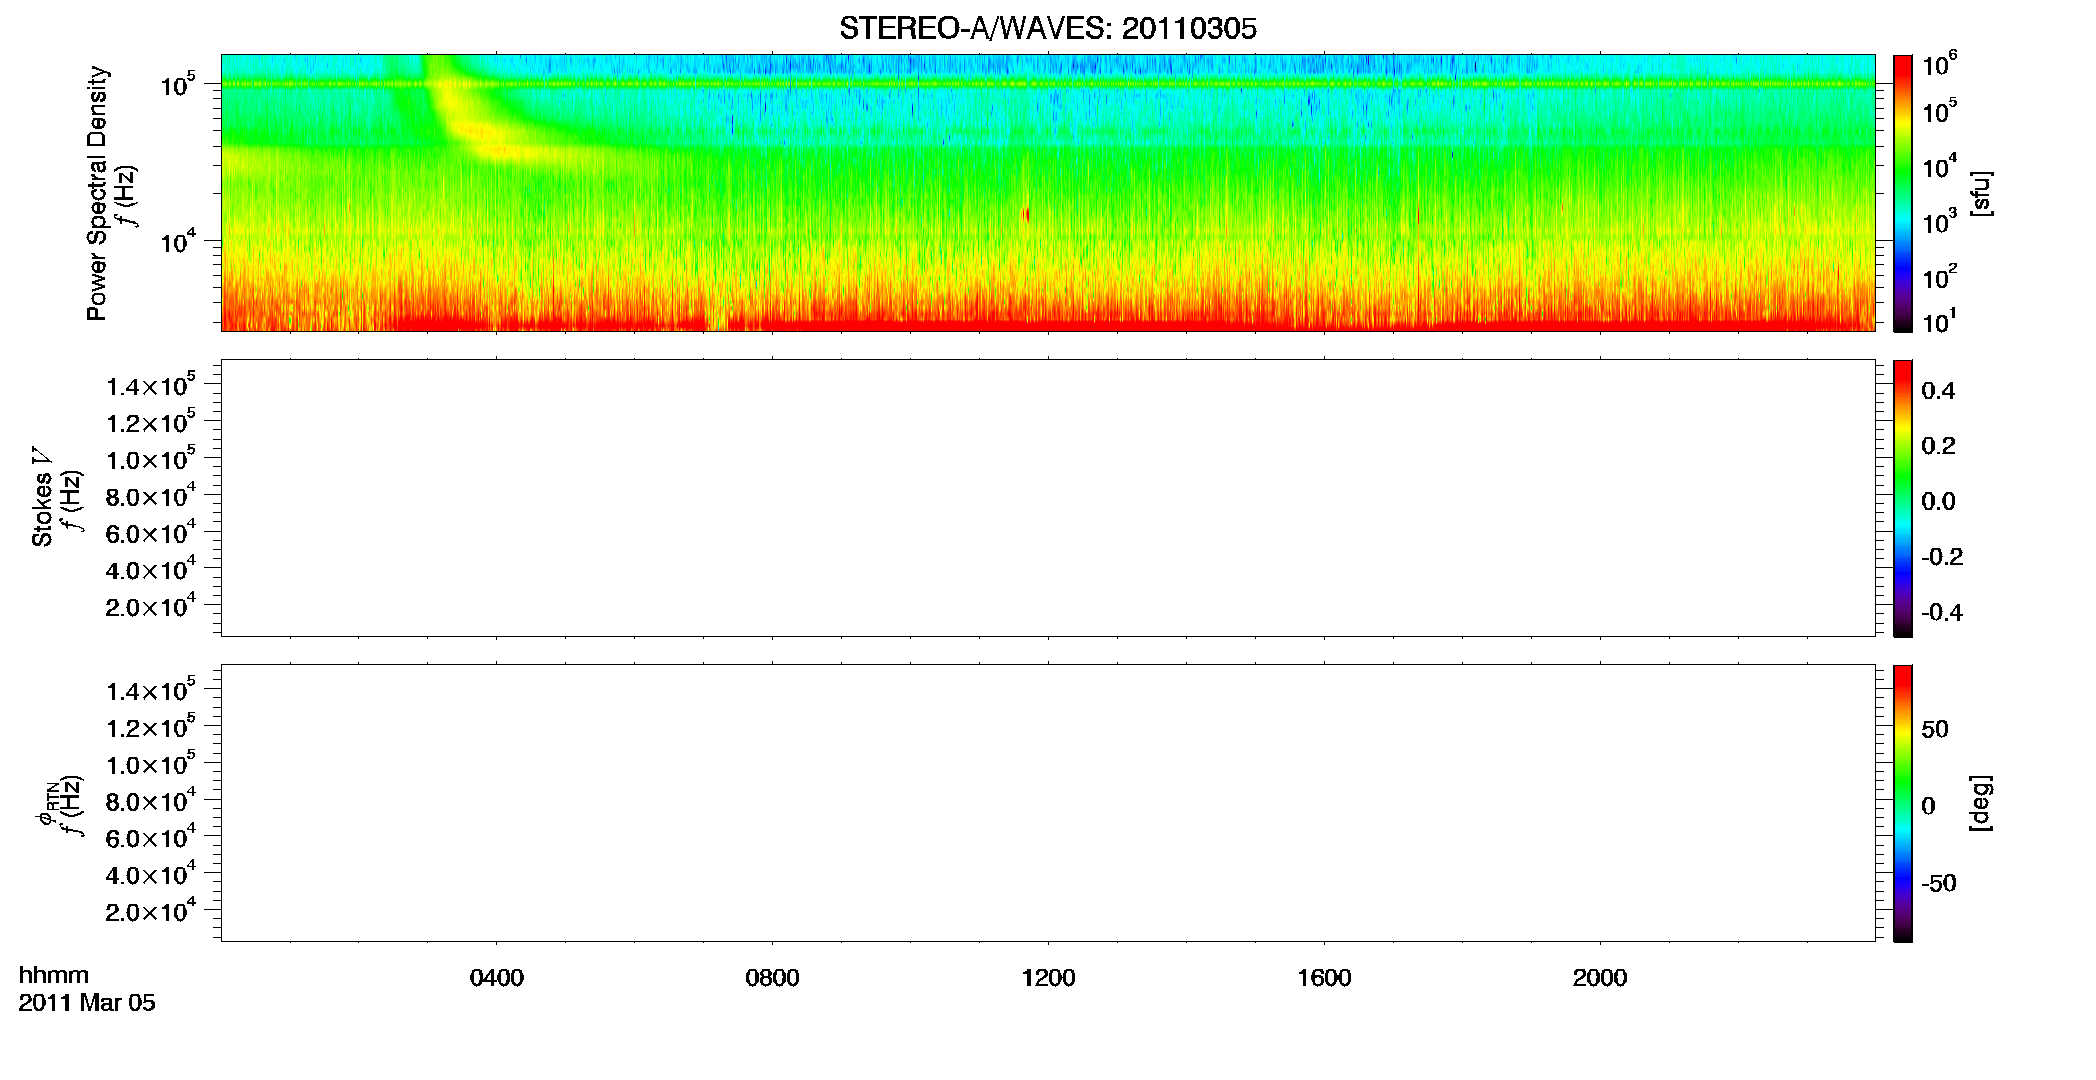Click the 1.4×10^5 tick in Stokes V panel
The image size is (2096, 1080).
coord(151,385)
